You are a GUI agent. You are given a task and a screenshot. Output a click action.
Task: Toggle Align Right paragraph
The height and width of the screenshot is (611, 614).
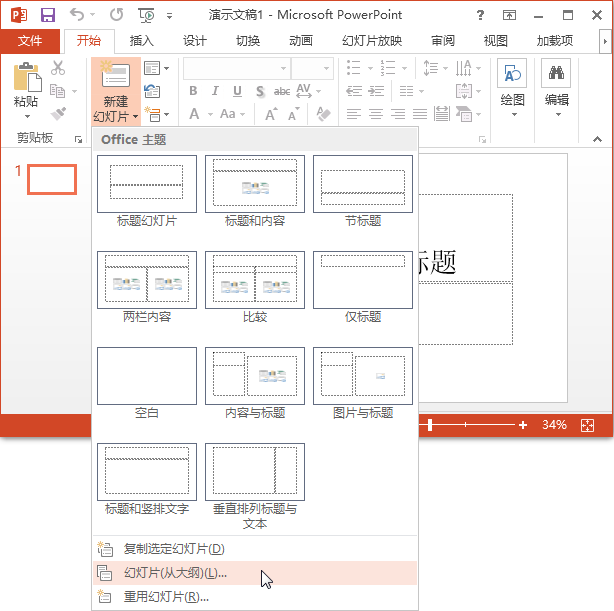[x=398, y=114]
